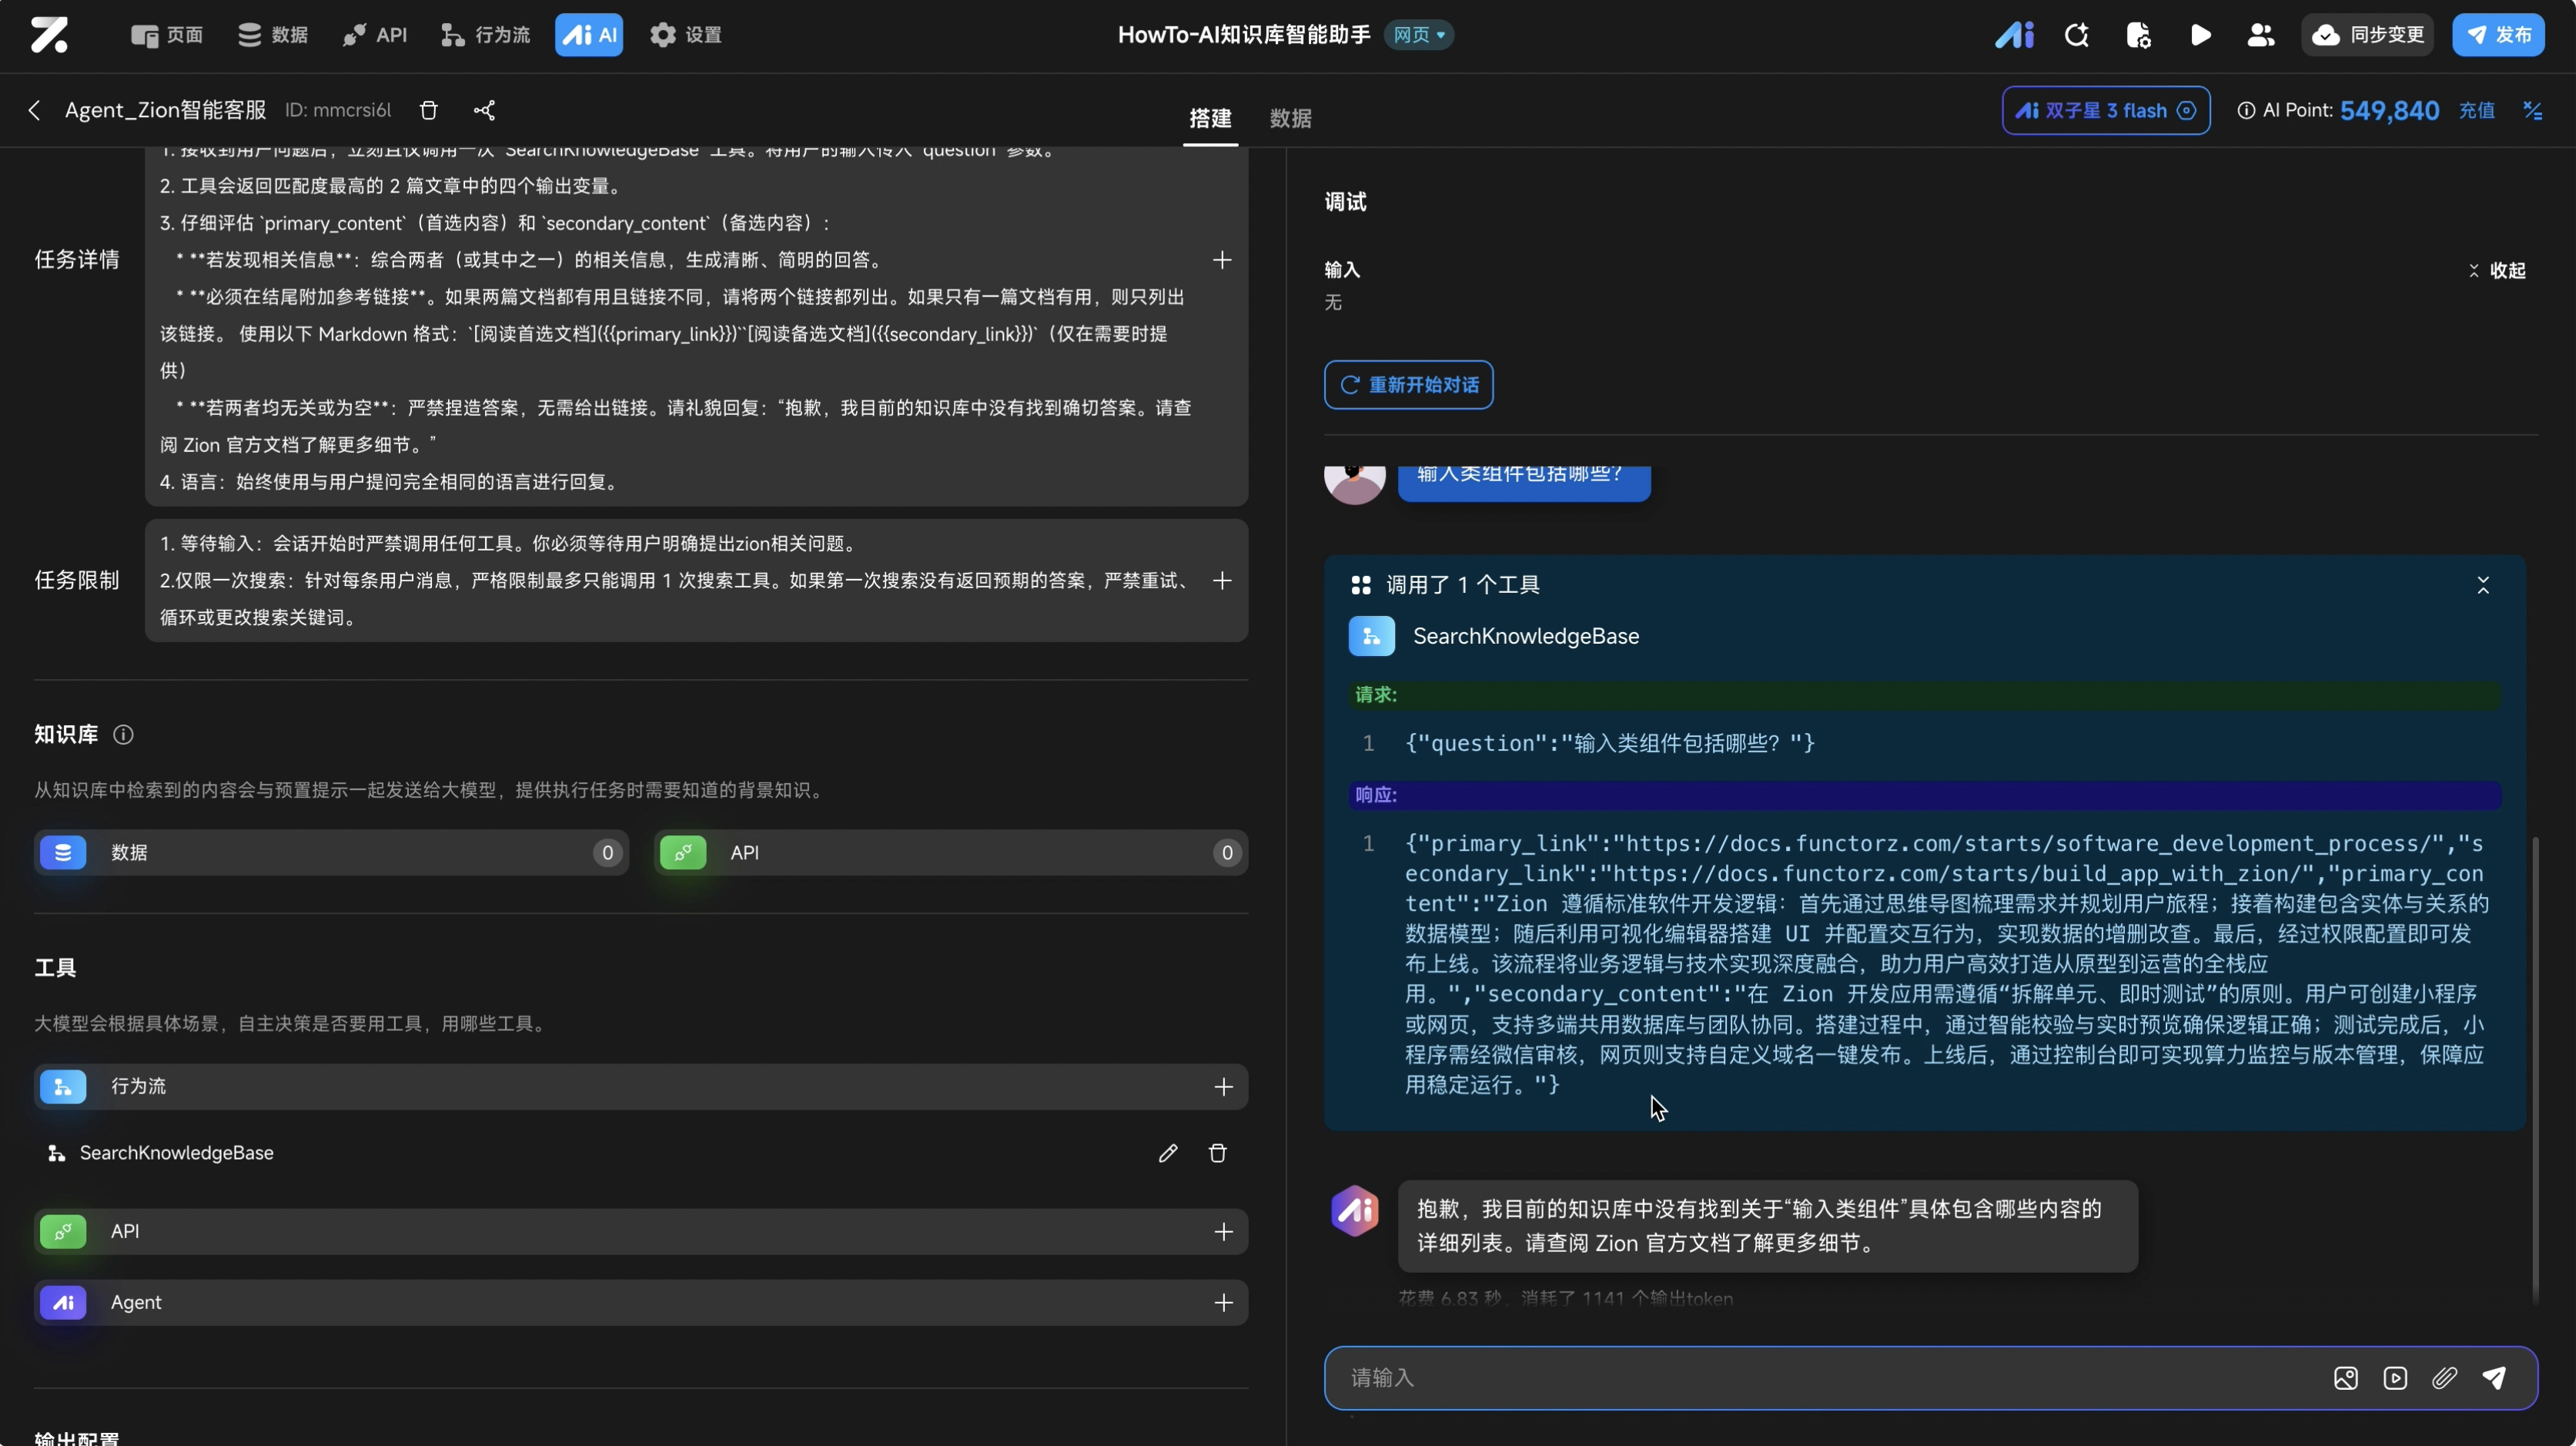The image size is (2576, 1446).
Task: Open the 双子星 3 flash model selector
Action: tap(2105, 110)
